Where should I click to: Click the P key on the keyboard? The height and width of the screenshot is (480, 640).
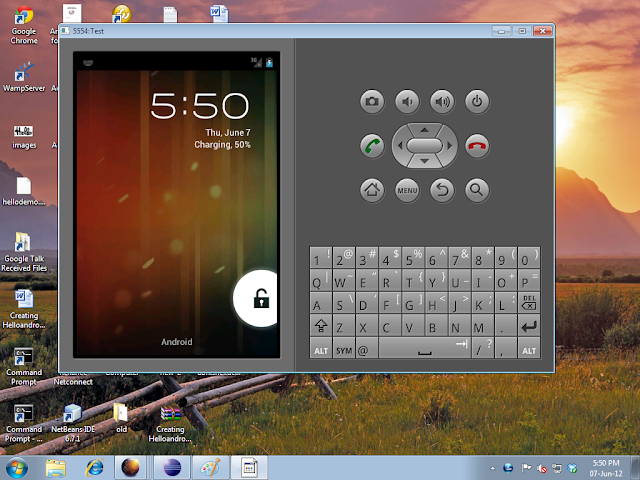point(529,280)
